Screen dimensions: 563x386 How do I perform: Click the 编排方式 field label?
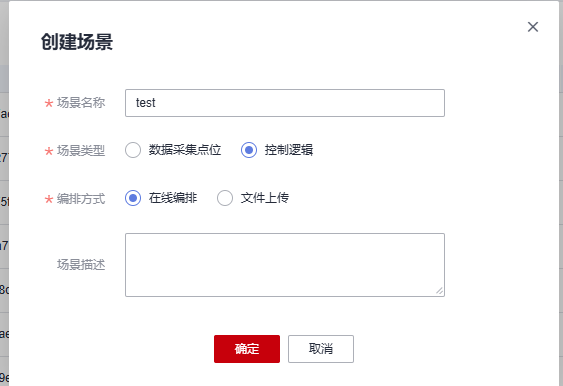81,199
